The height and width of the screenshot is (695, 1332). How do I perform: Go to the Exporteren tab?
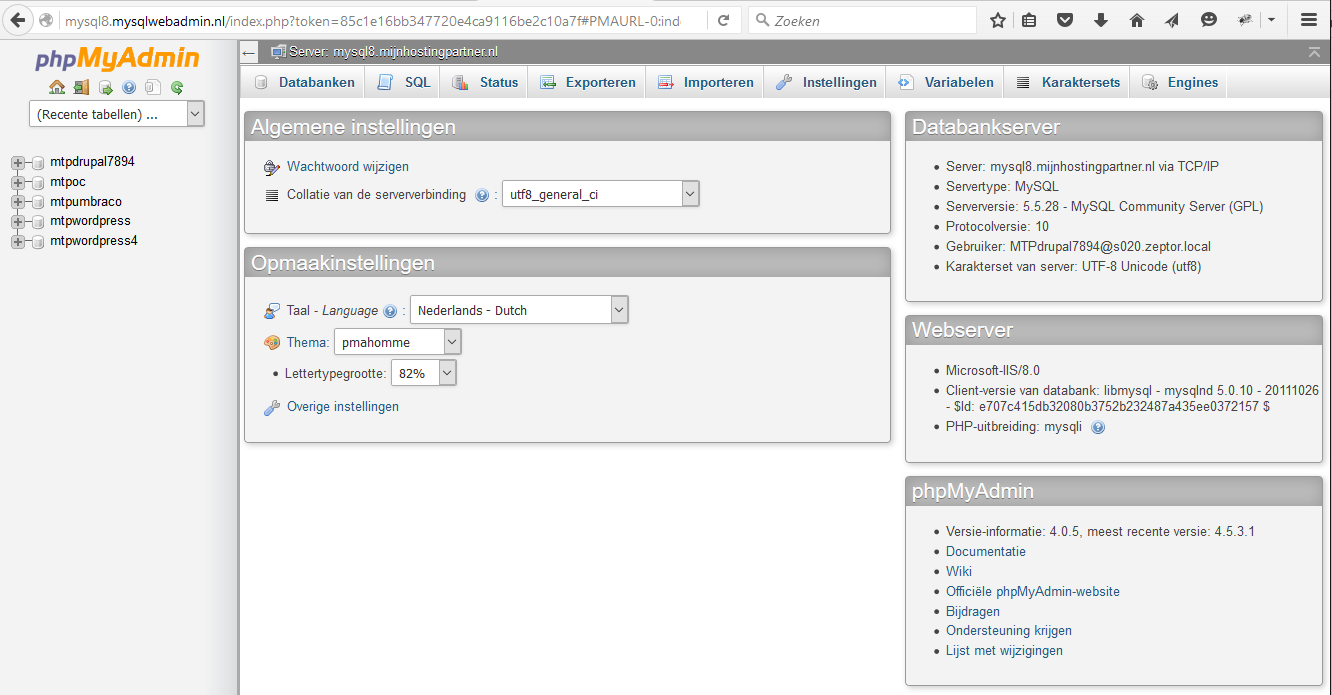pyautogui.click(x=587, y=83)
